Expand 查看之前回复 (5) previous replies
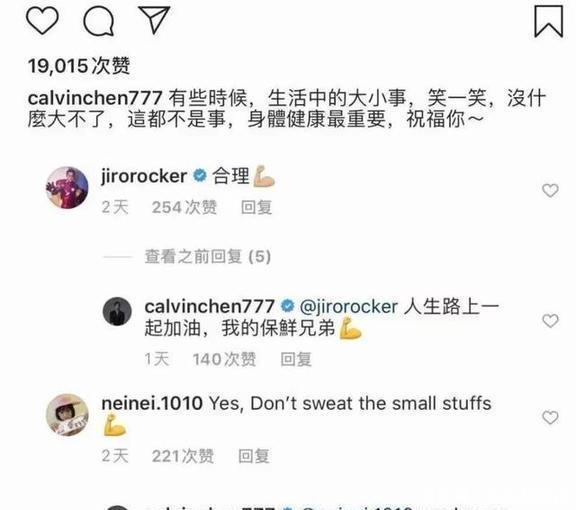 pos(208,256)
